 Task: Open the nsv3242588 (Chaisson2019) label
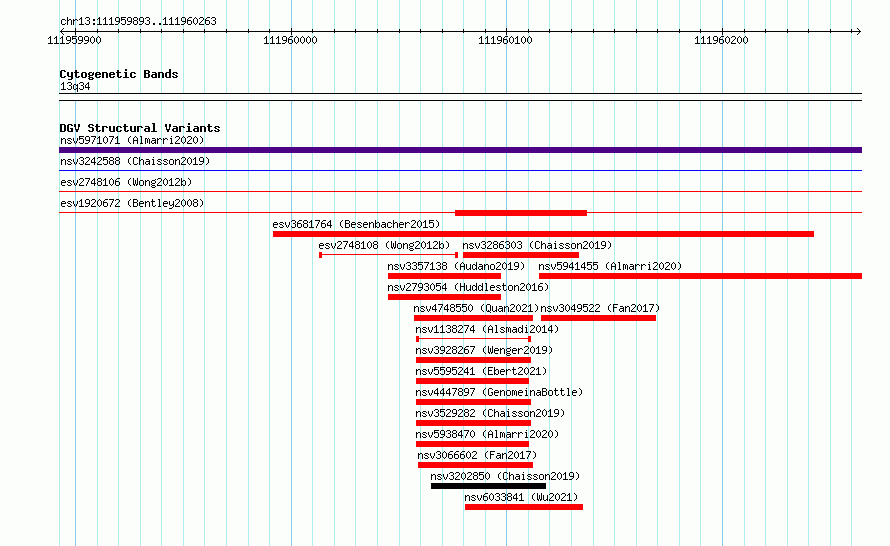(x=135, y=161)
